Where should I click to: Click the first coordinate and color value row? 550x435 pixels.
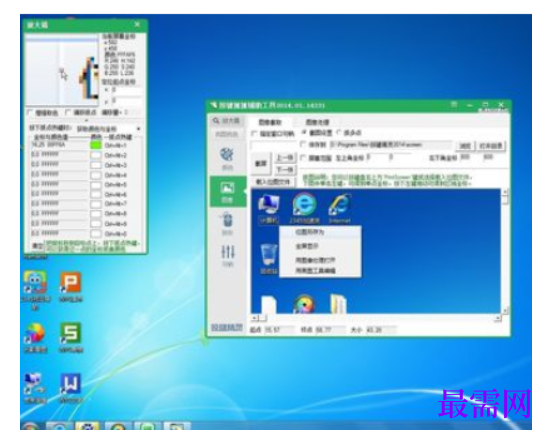pyautogui.click(x=59, y=145)
